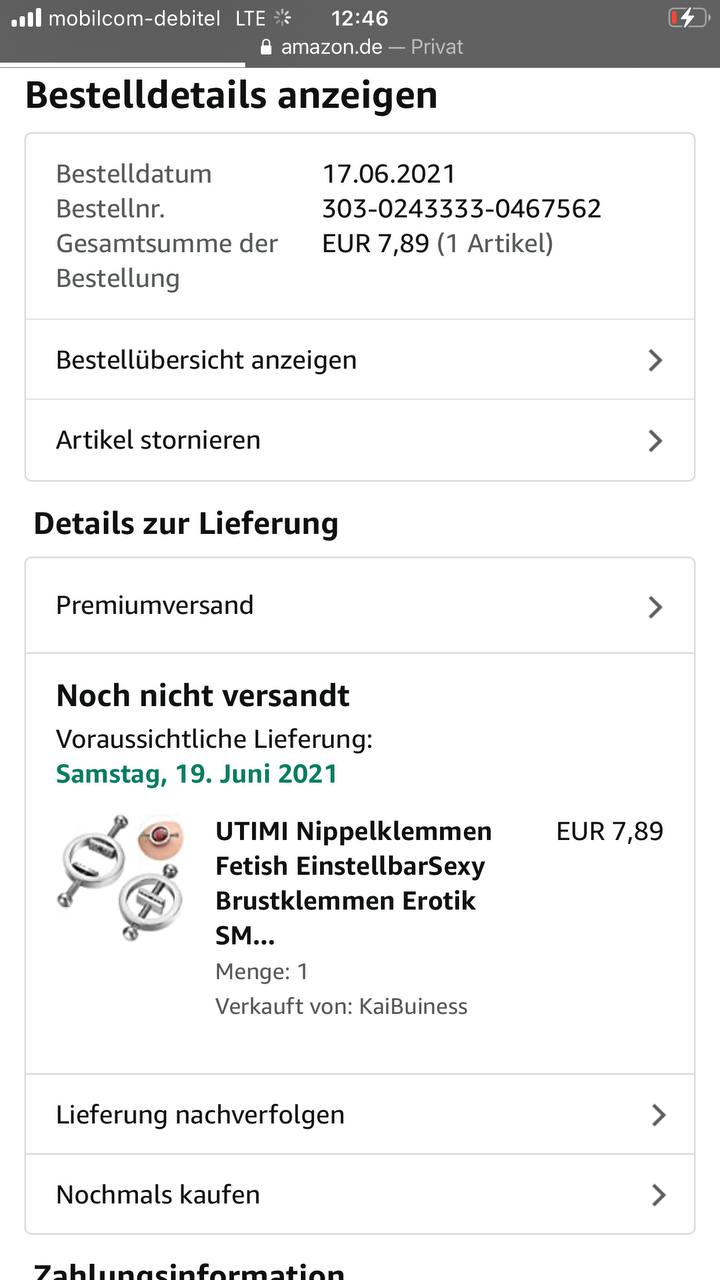720x1280 pixels.
Task: Tap chevron beside Nochmals kaufen
Action: [657, 1195]
